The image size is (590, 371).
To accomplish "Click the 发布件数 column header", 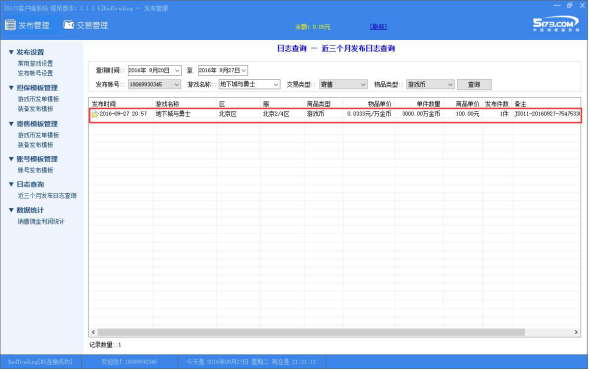I will pyautogui.click(x=497, y=104).
